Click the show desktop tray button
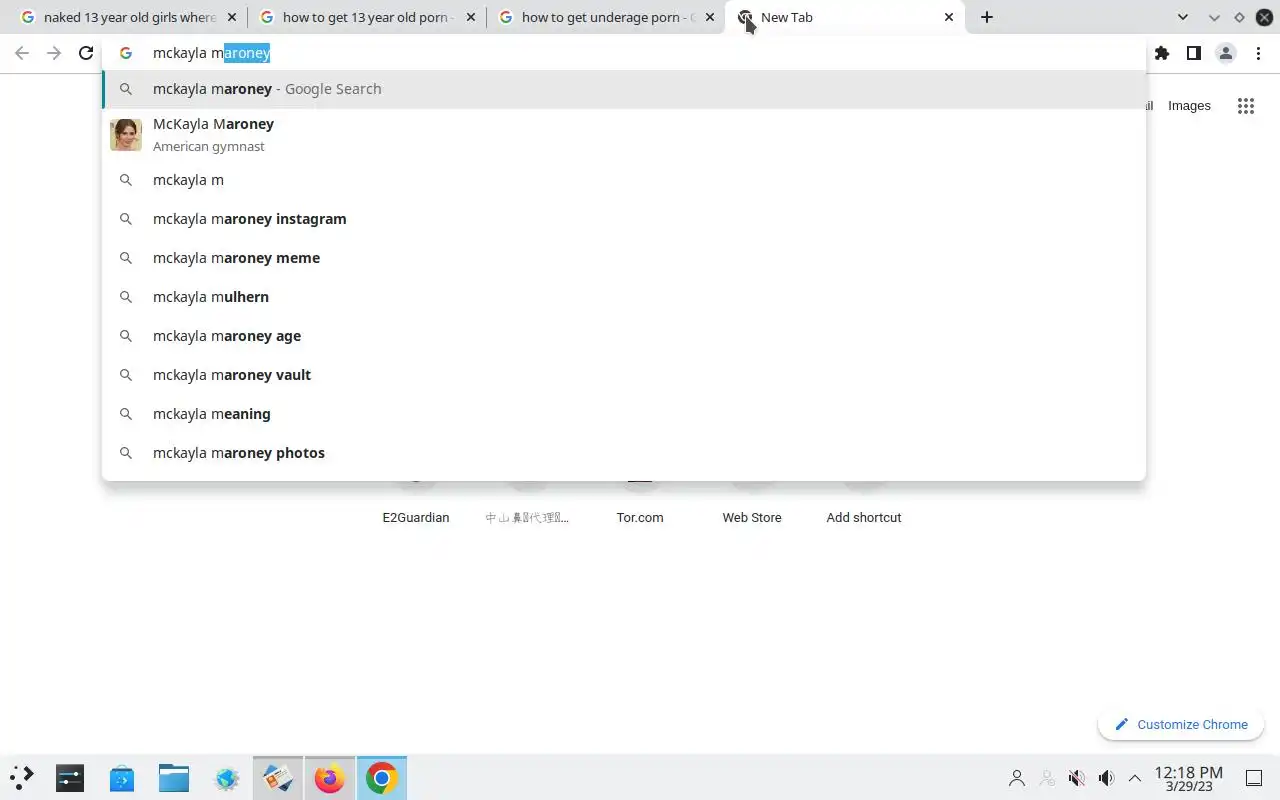This screenshot has width=1280, height=800. pos(1254,778)
